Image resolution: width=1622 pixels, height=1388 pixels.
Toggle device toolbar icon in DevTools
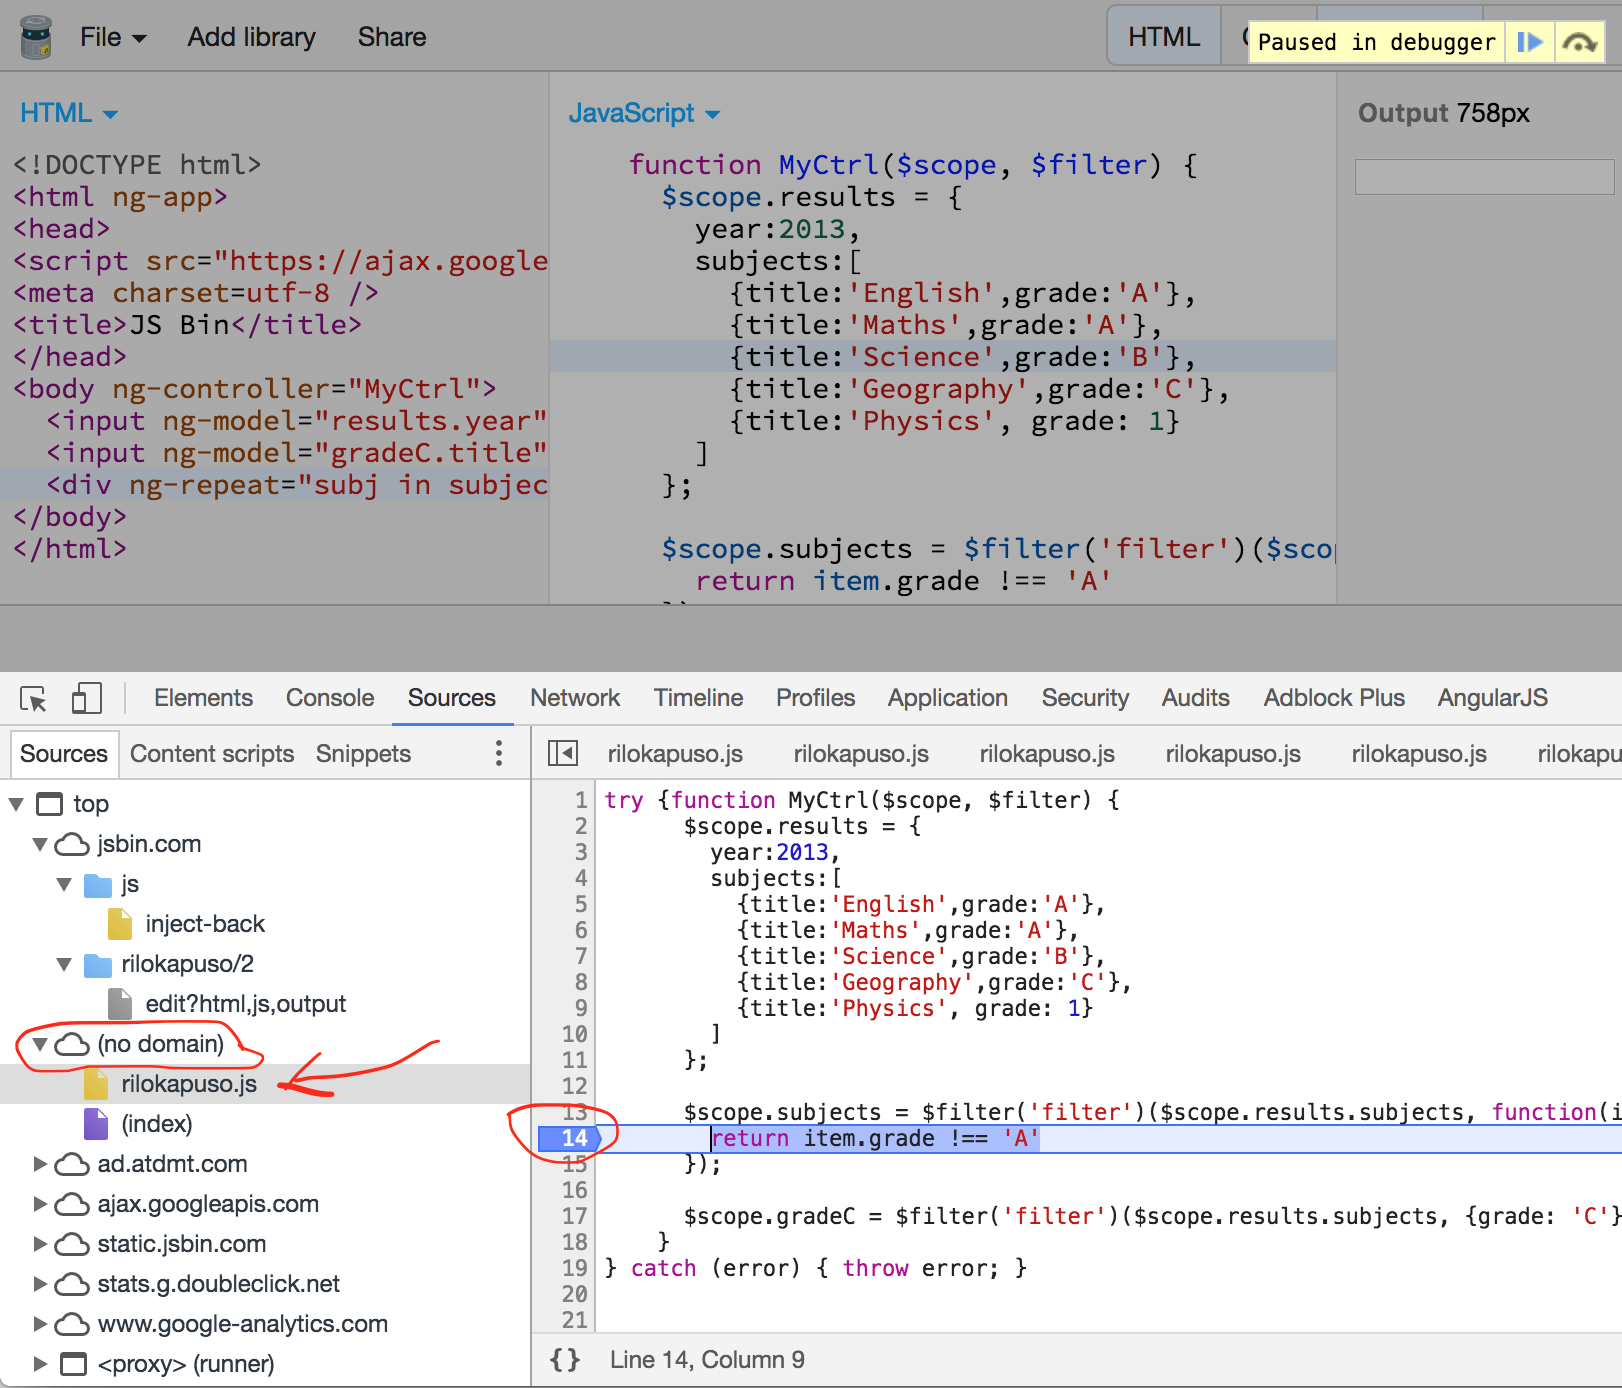87,698
